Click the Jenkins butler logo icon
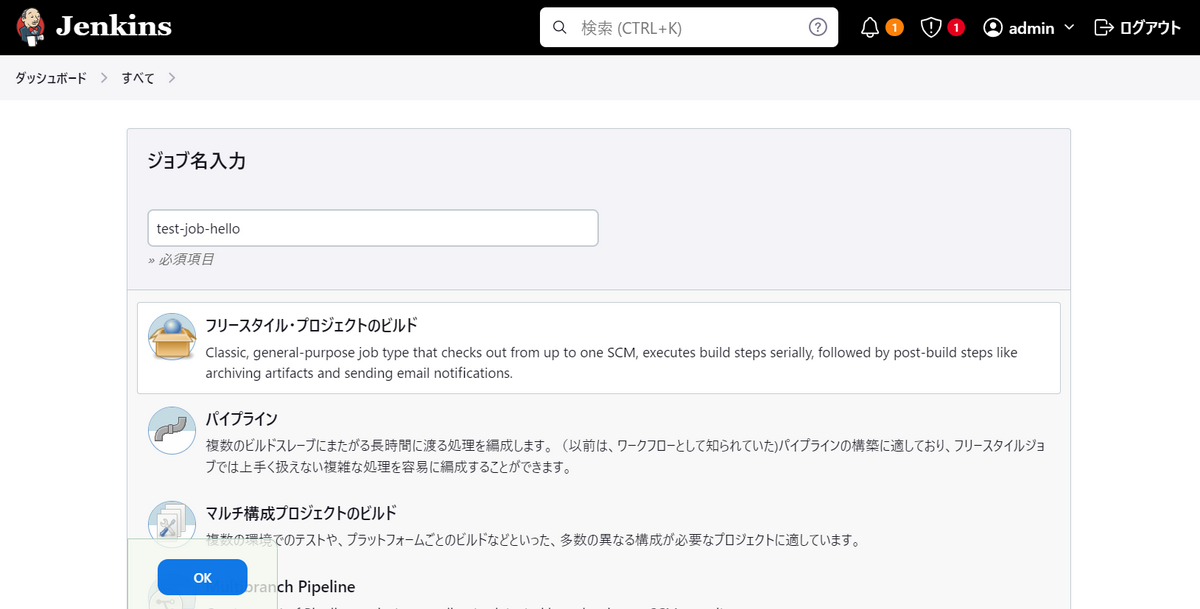Viewport: 1200px width, 609px height. pyautogui.click(x=31, y=27)
